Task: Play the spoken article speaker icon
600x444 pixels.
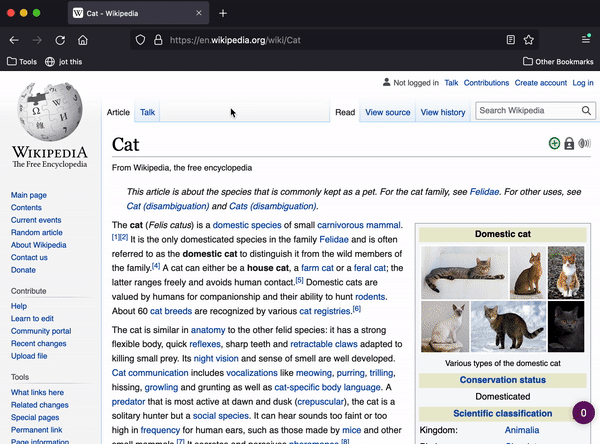Action: 584,144
